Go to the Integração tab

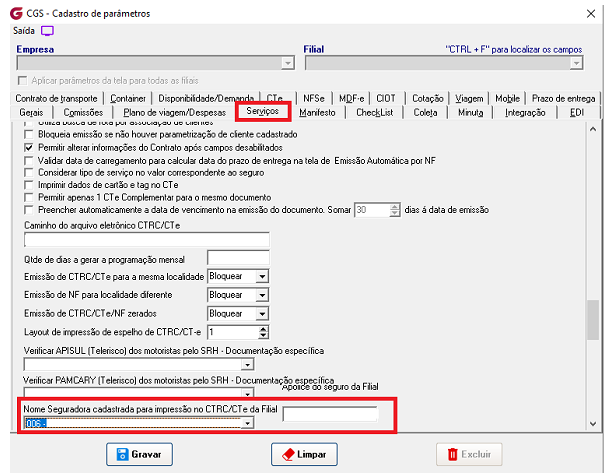525,113
